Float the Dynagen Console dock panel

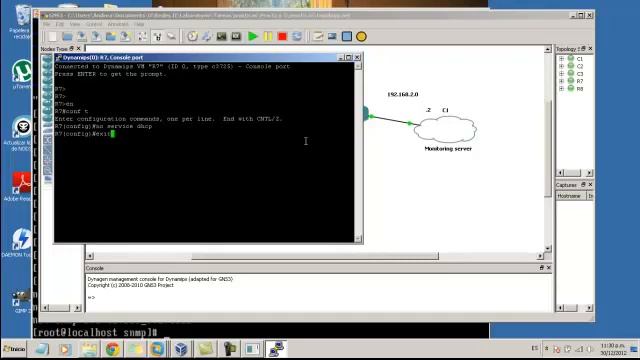click(x=542, y=268)
